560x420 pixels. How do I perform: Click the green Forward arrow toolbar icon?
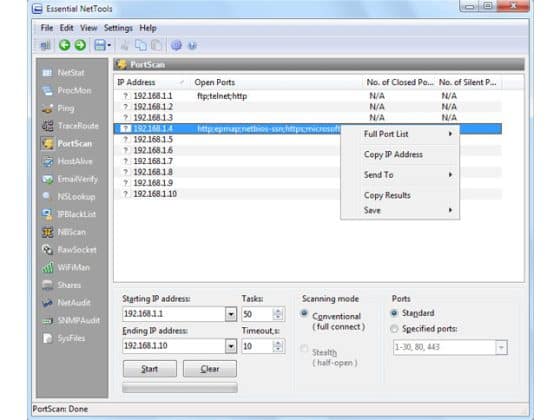[80, 45]
